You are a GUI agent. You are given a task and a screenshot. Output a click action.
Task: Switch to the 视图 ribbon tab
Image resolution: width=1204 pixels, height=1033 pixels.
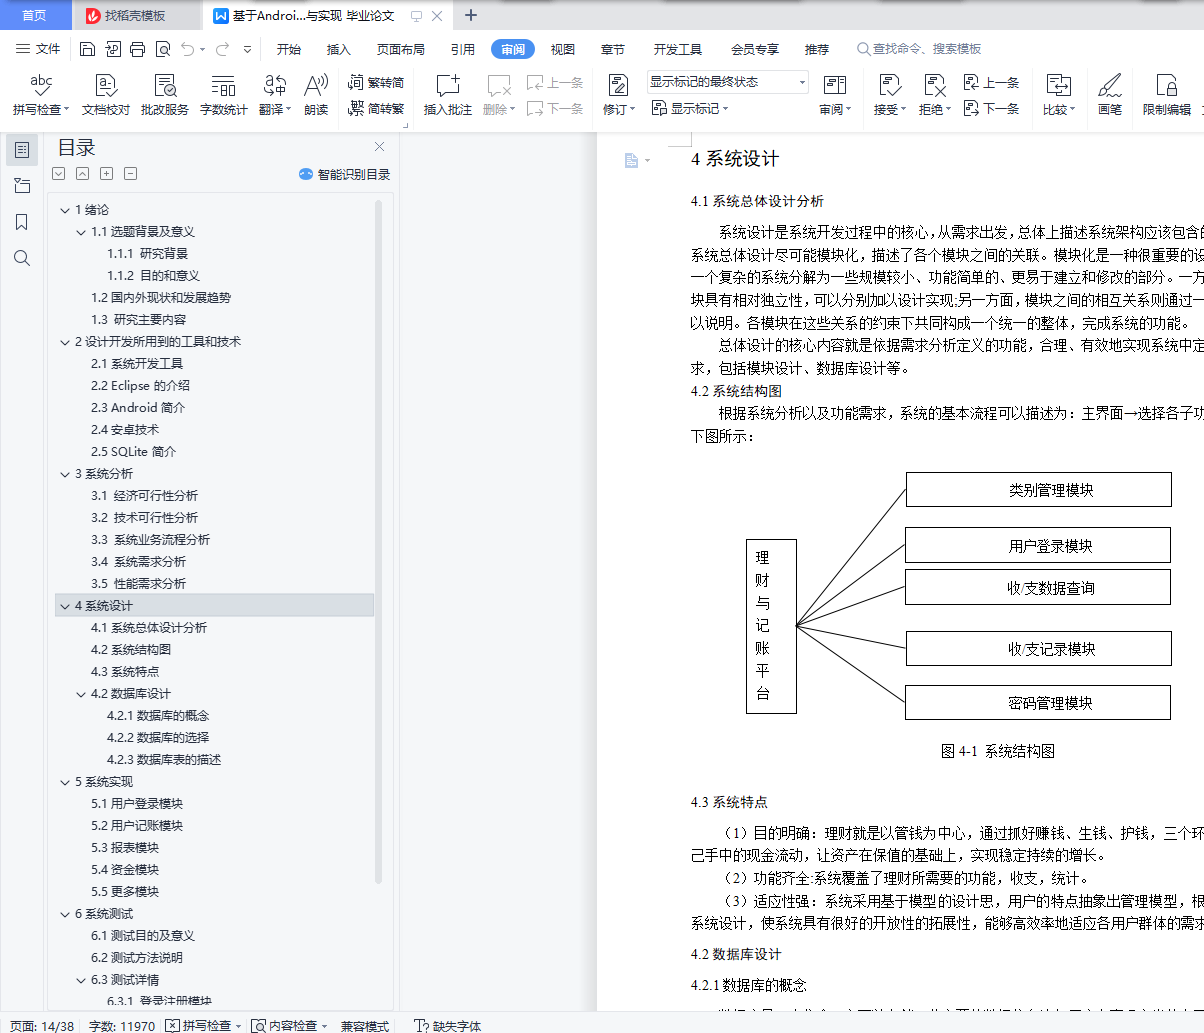[563, 49]
